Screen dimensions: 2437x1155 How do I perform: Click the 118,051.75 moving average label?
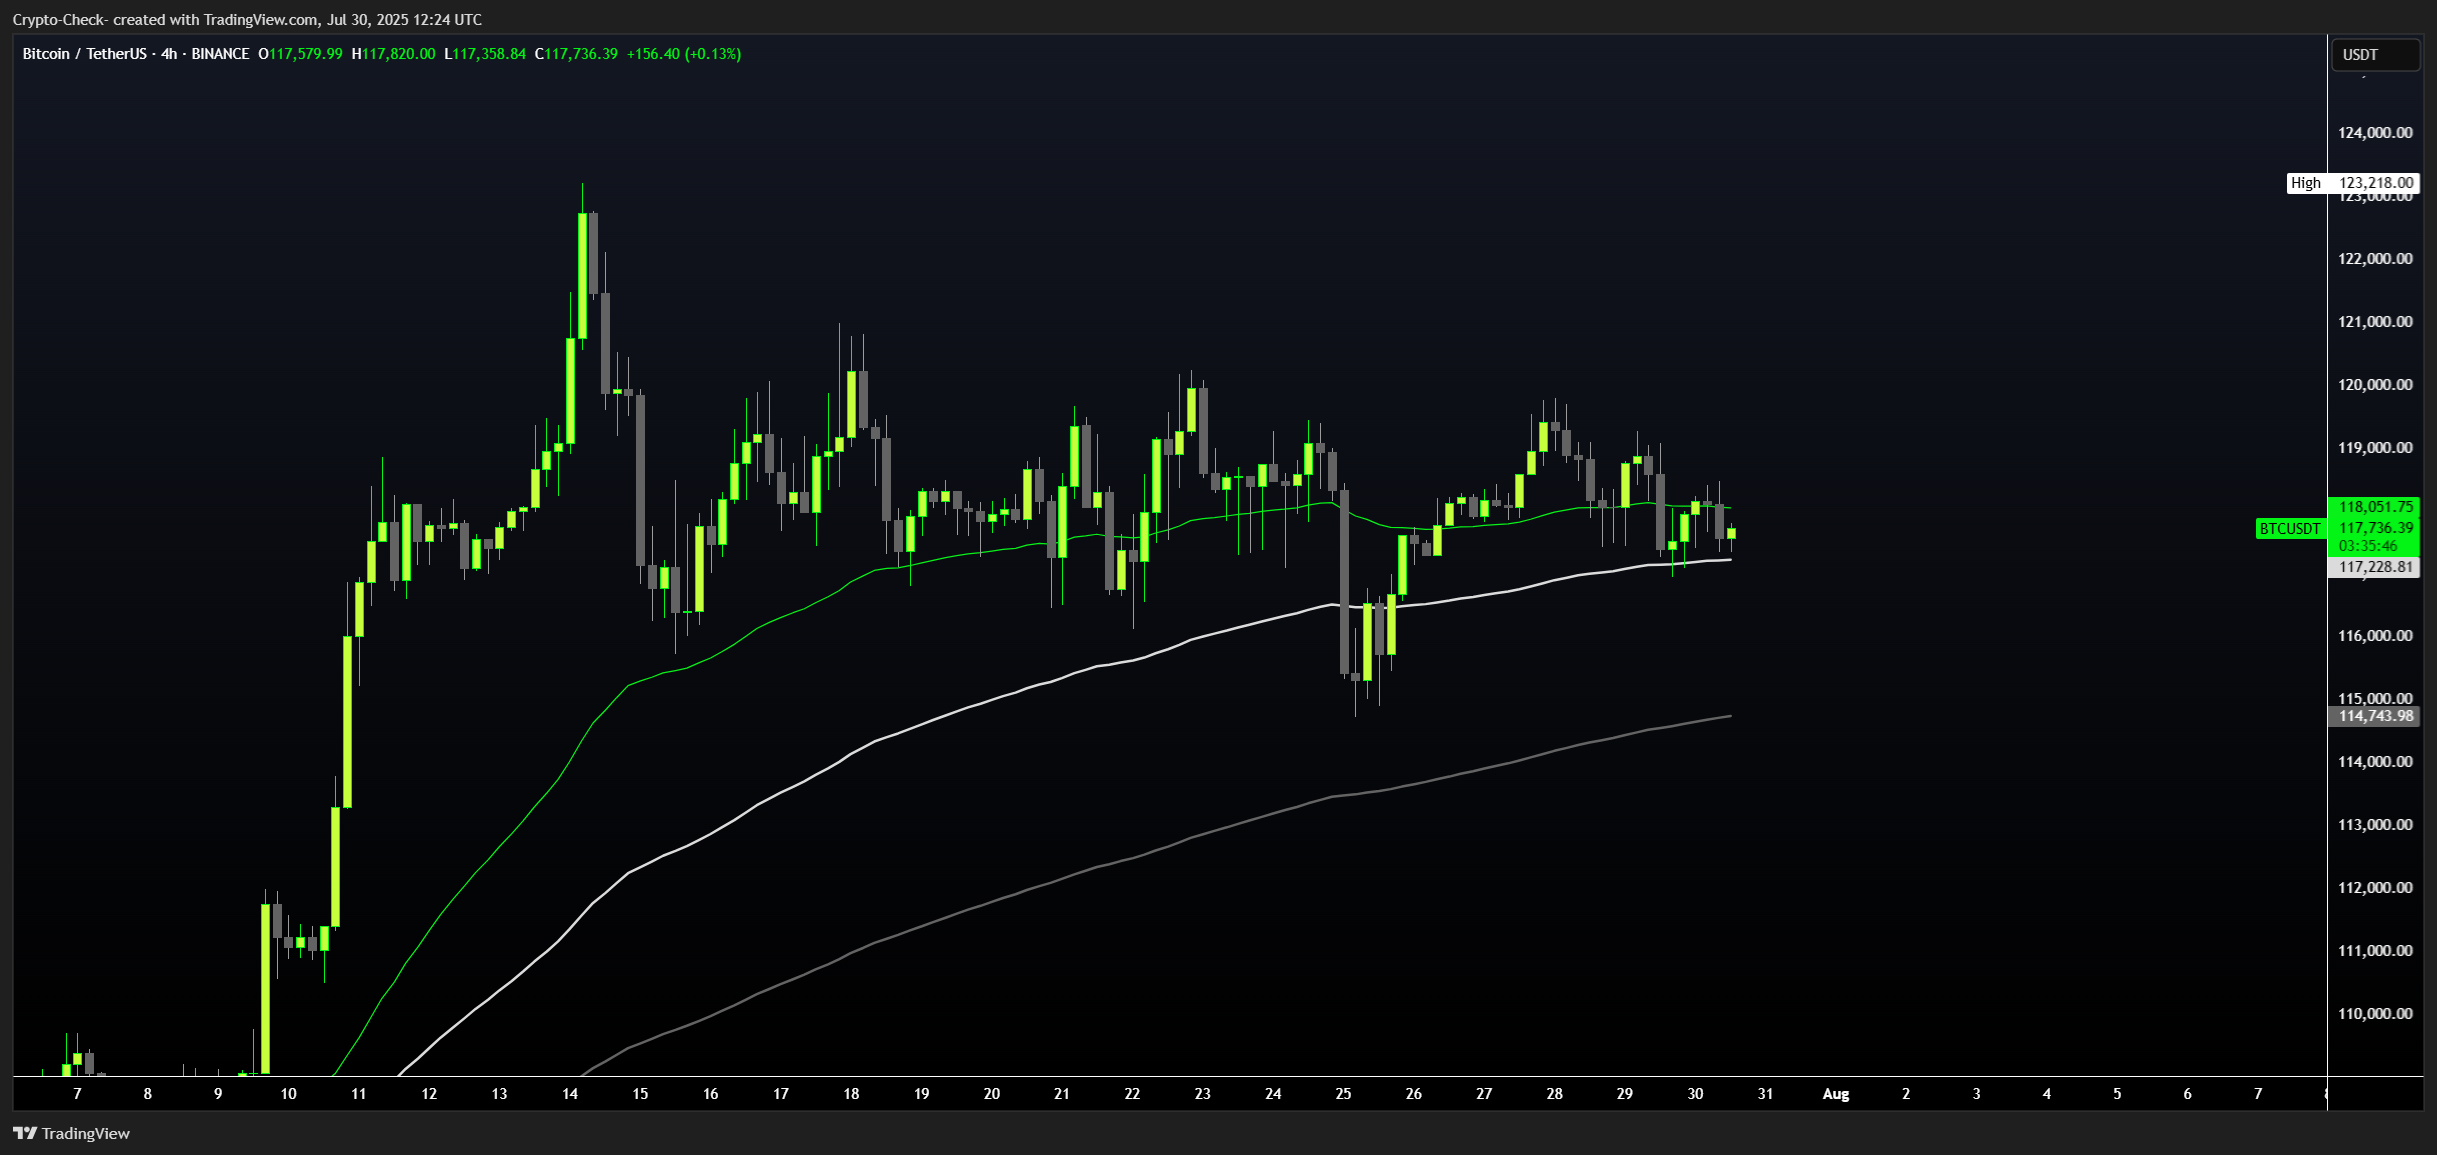point(2375,507)
